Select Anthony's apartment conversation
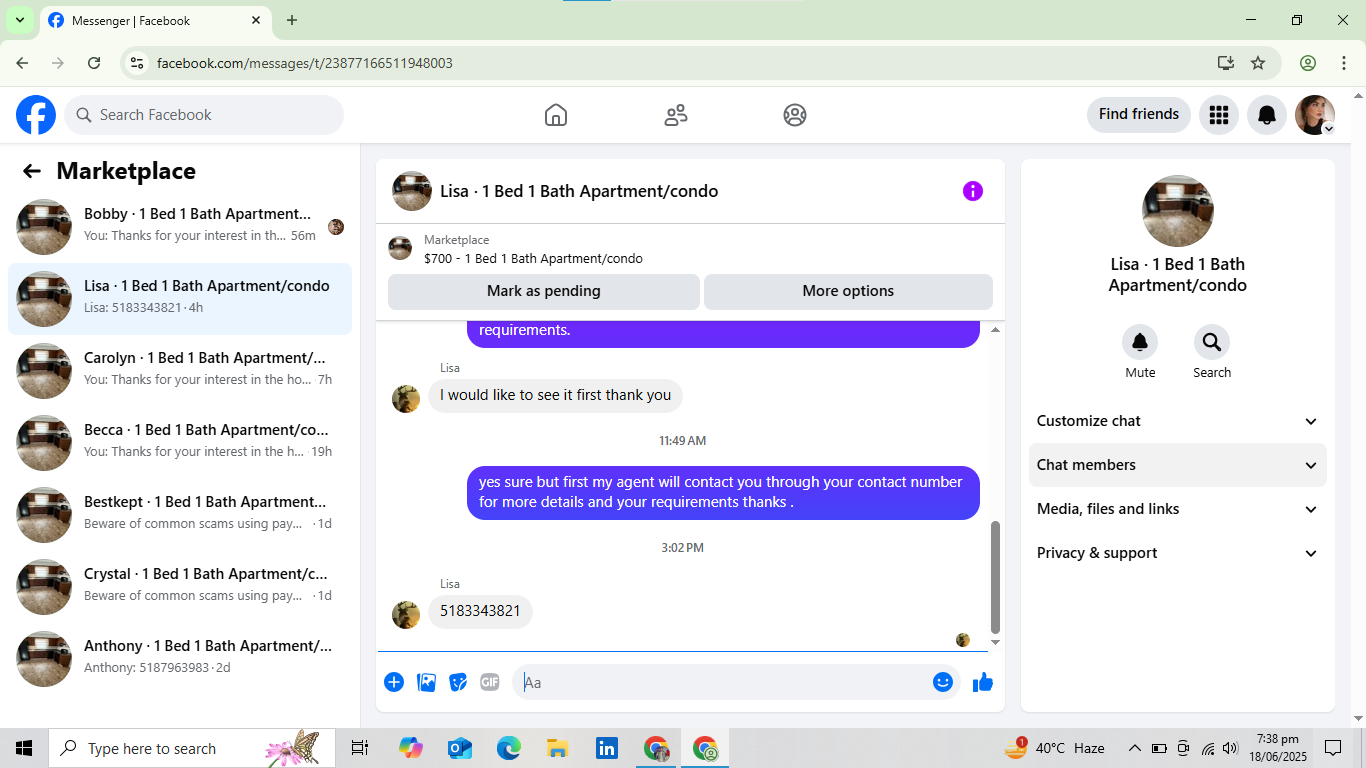Viewport: 1366px width, 768px height. (x=180, y=659)
